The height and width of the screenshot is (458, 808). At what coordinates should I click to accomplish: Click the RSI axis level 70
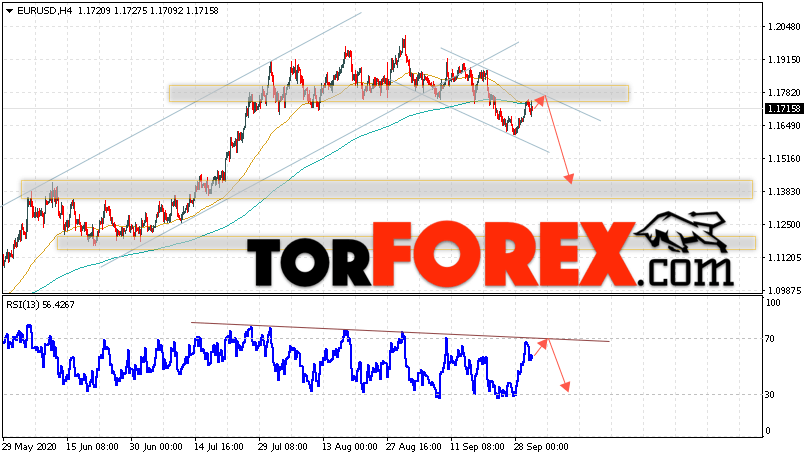(770, 339)
